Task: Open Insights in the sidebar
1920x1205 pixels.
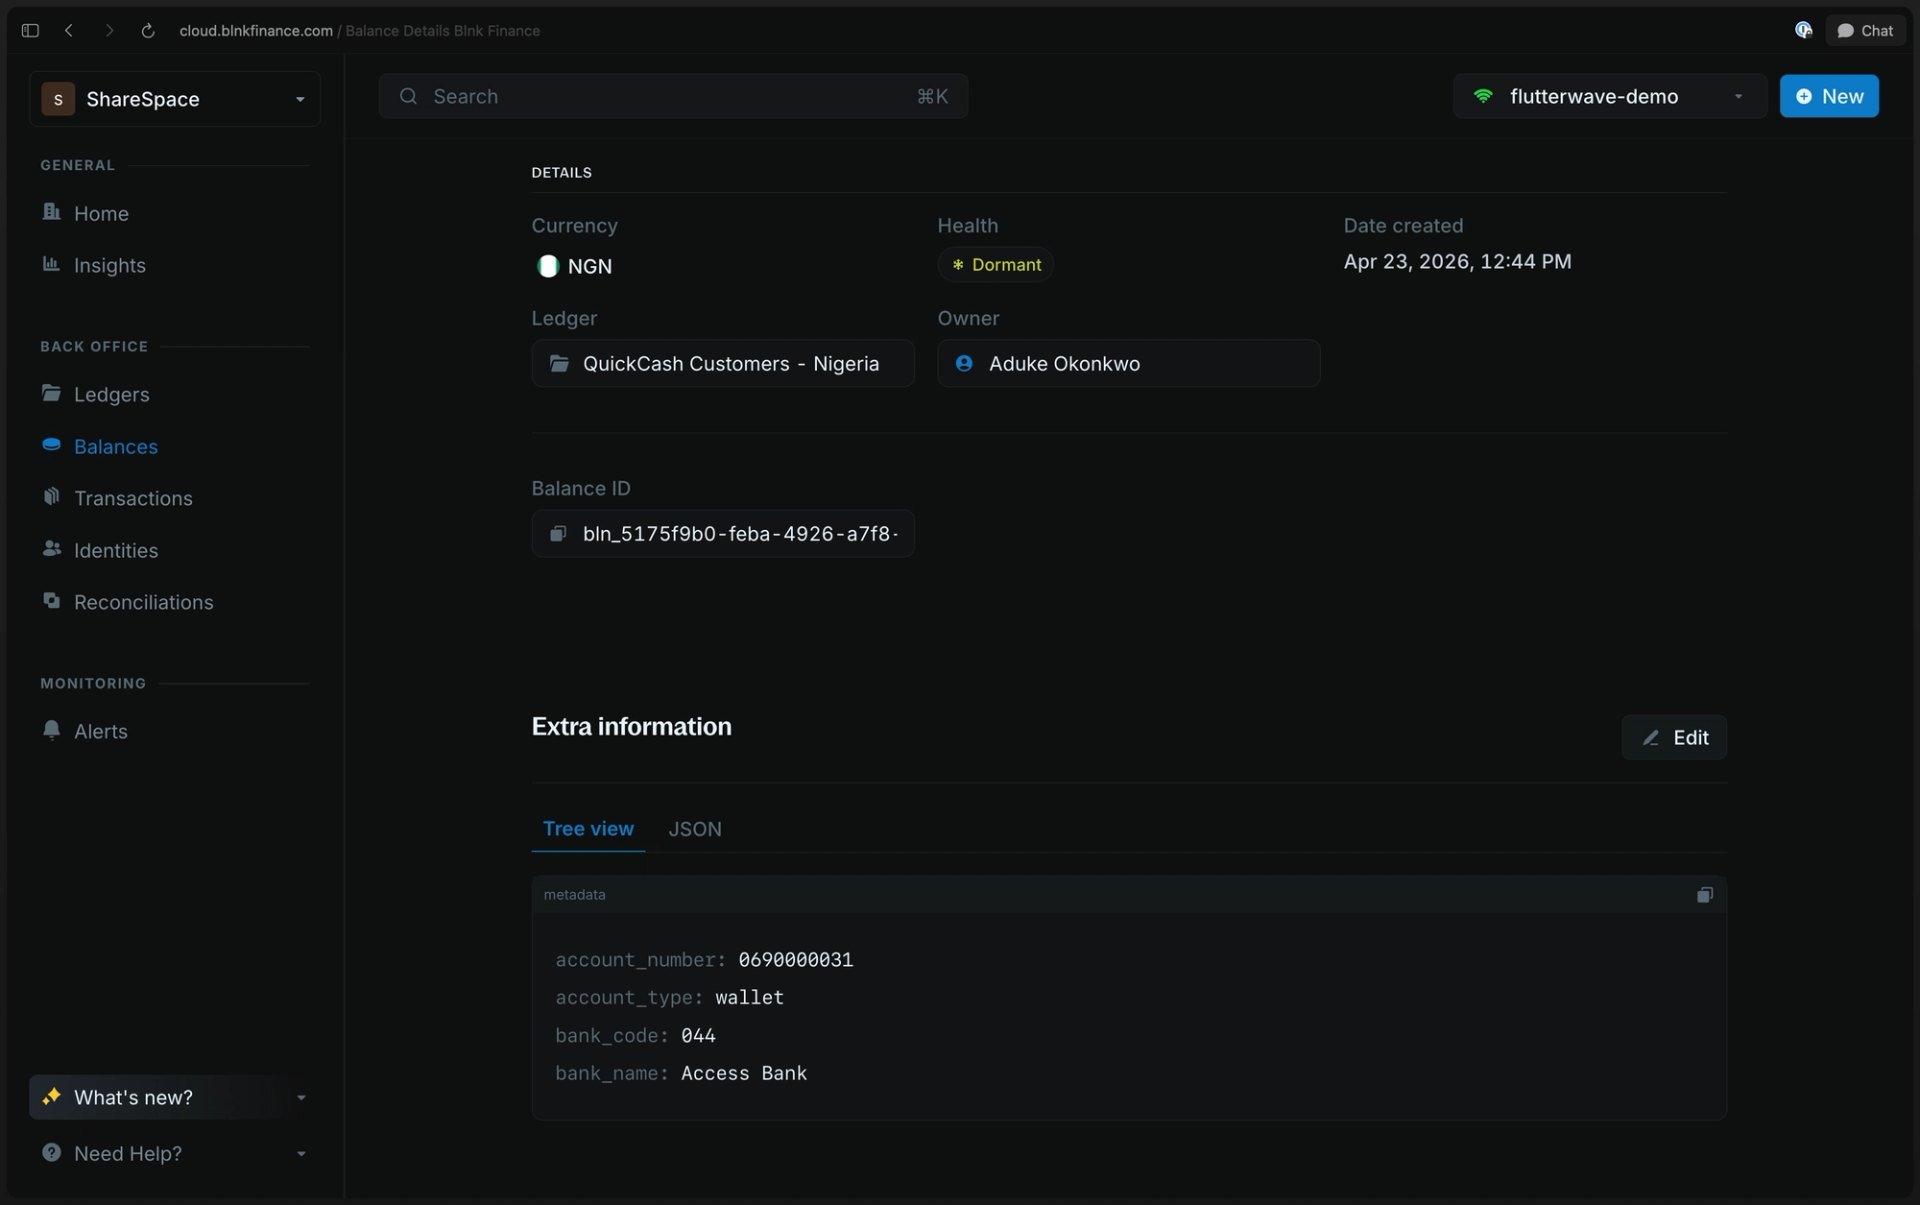Action: (110, 265)
